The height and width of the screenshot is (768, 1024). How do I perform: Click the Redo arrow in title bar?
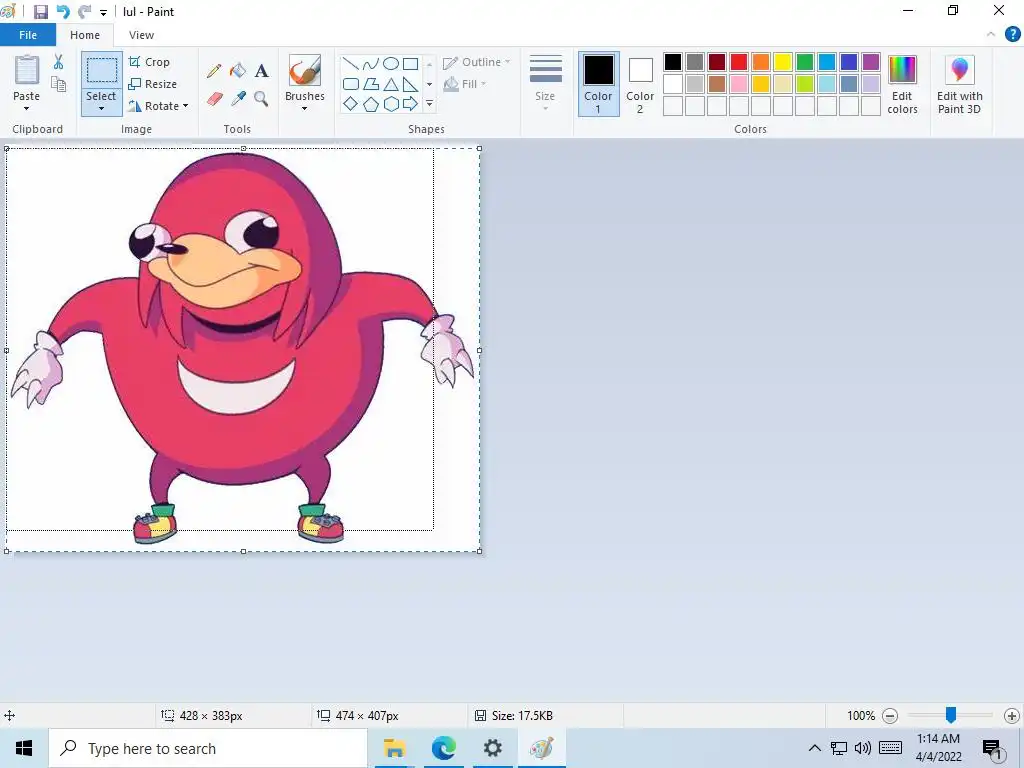coord(84,12)
